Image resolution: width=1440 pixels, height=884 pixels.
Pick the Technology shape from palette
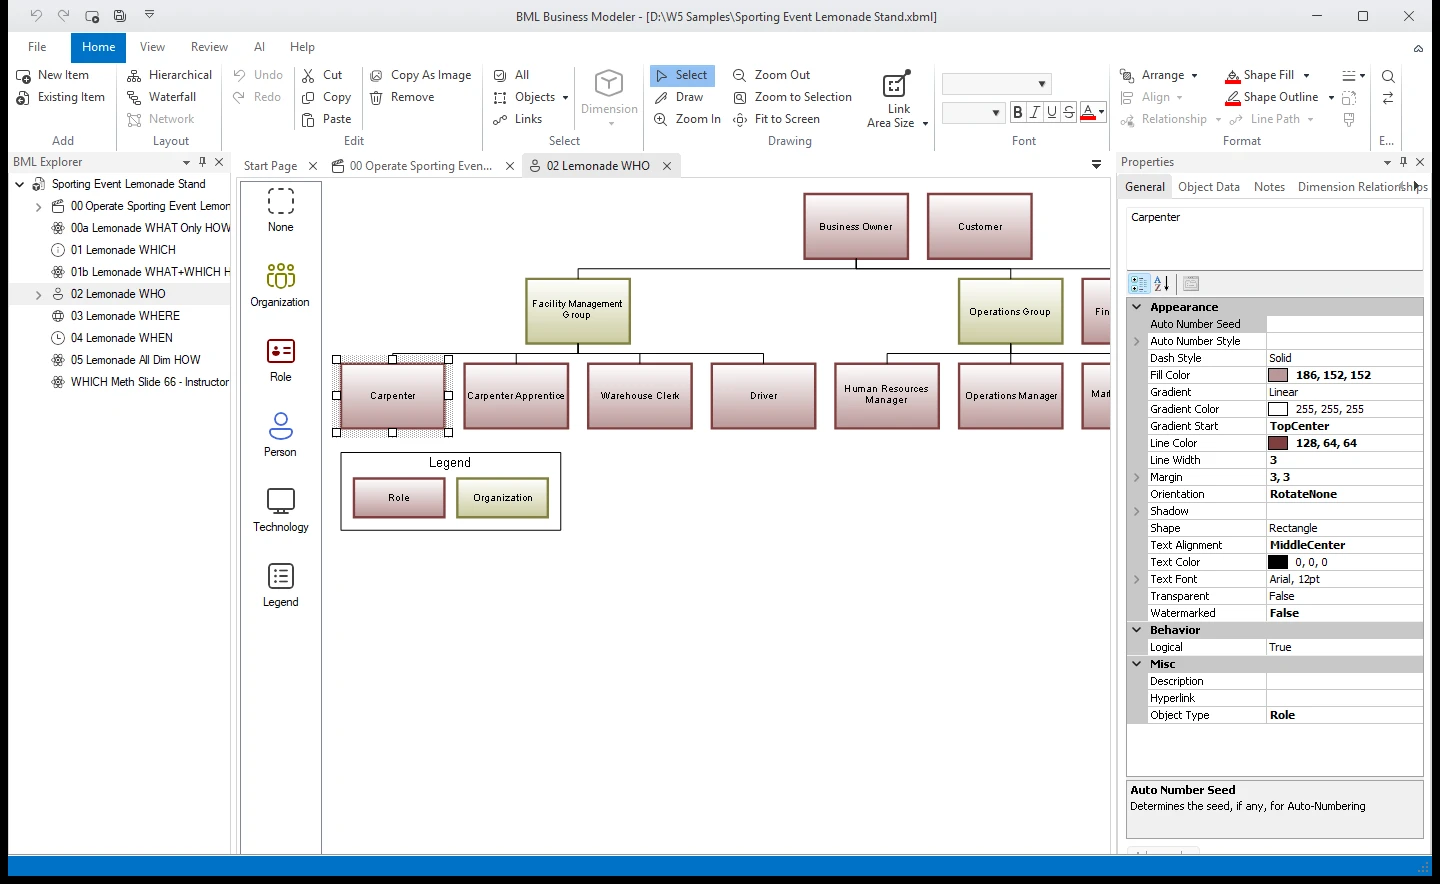coord(281,510)
